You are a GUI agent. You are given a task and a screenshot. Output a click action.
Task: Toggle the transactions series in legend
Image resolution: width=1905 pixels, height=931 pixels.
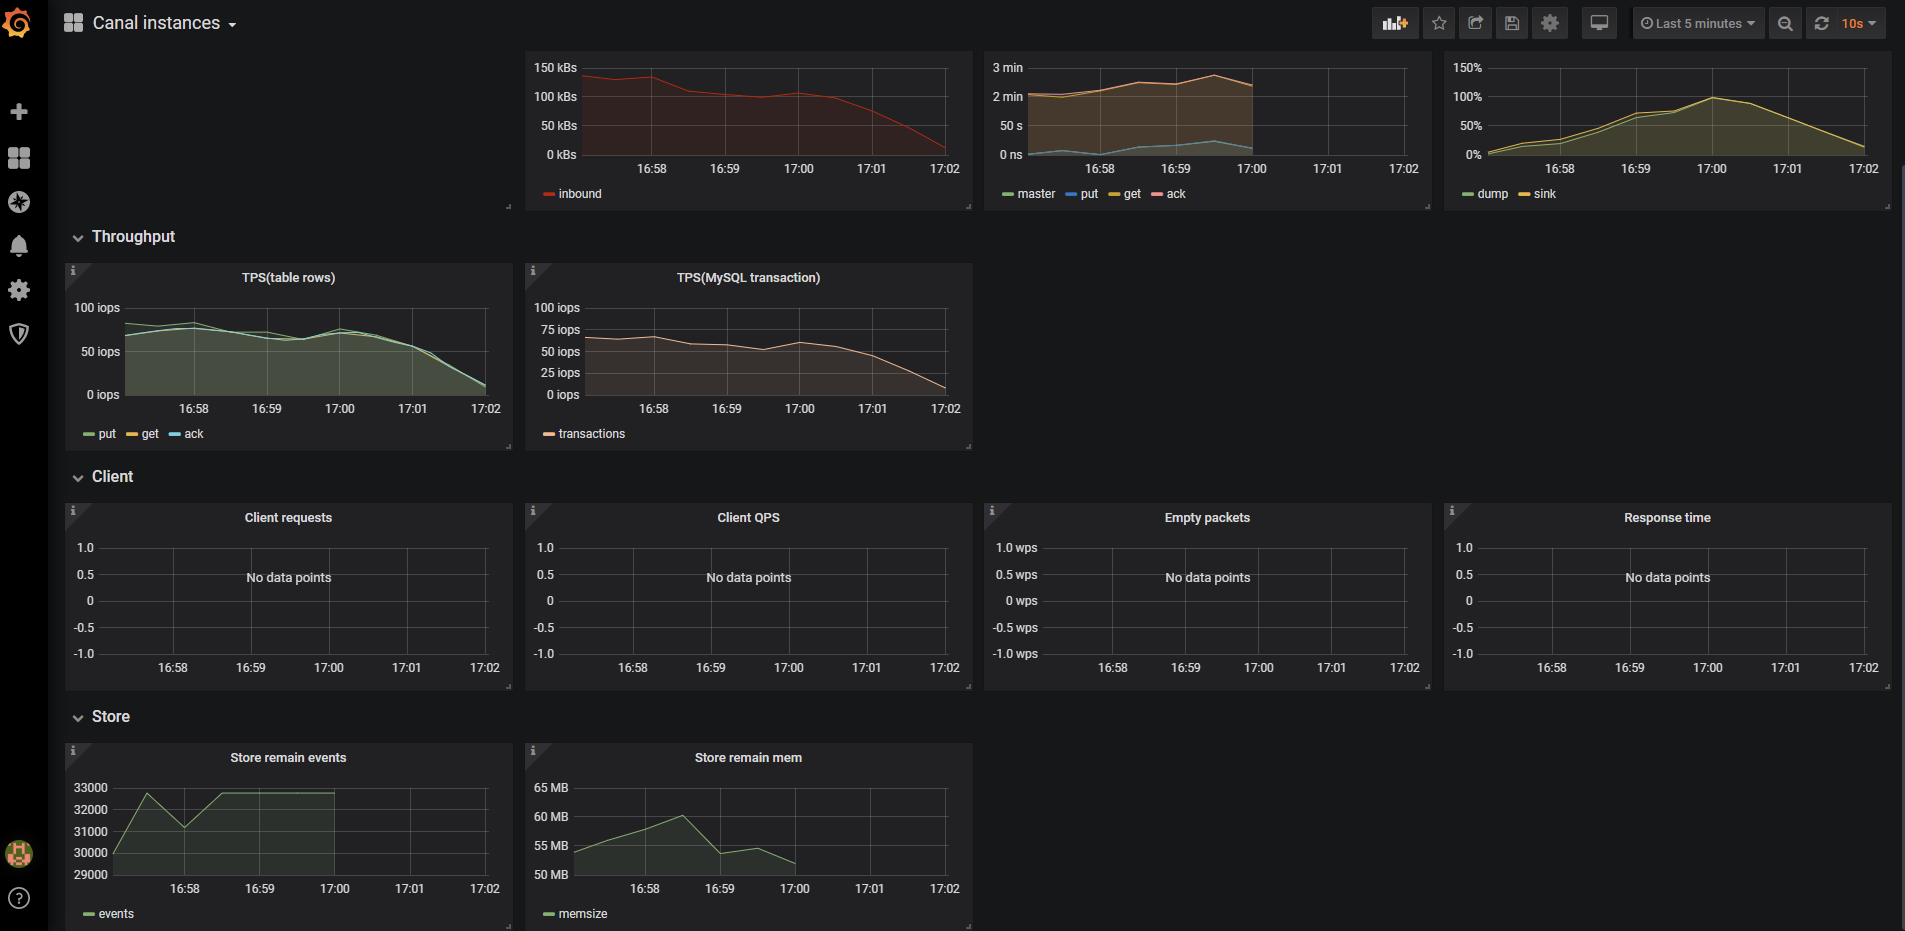click(591, 434)
